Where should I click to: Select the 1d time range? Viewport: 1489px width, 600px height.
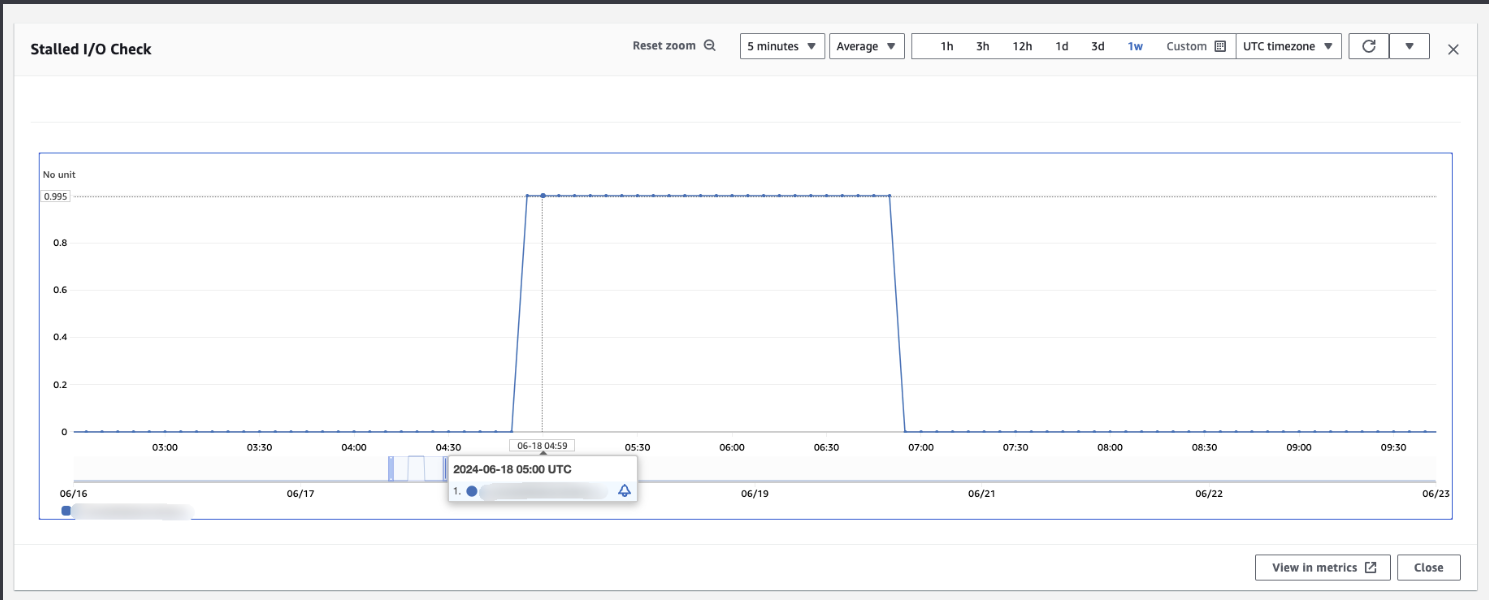click(1062, 46)
